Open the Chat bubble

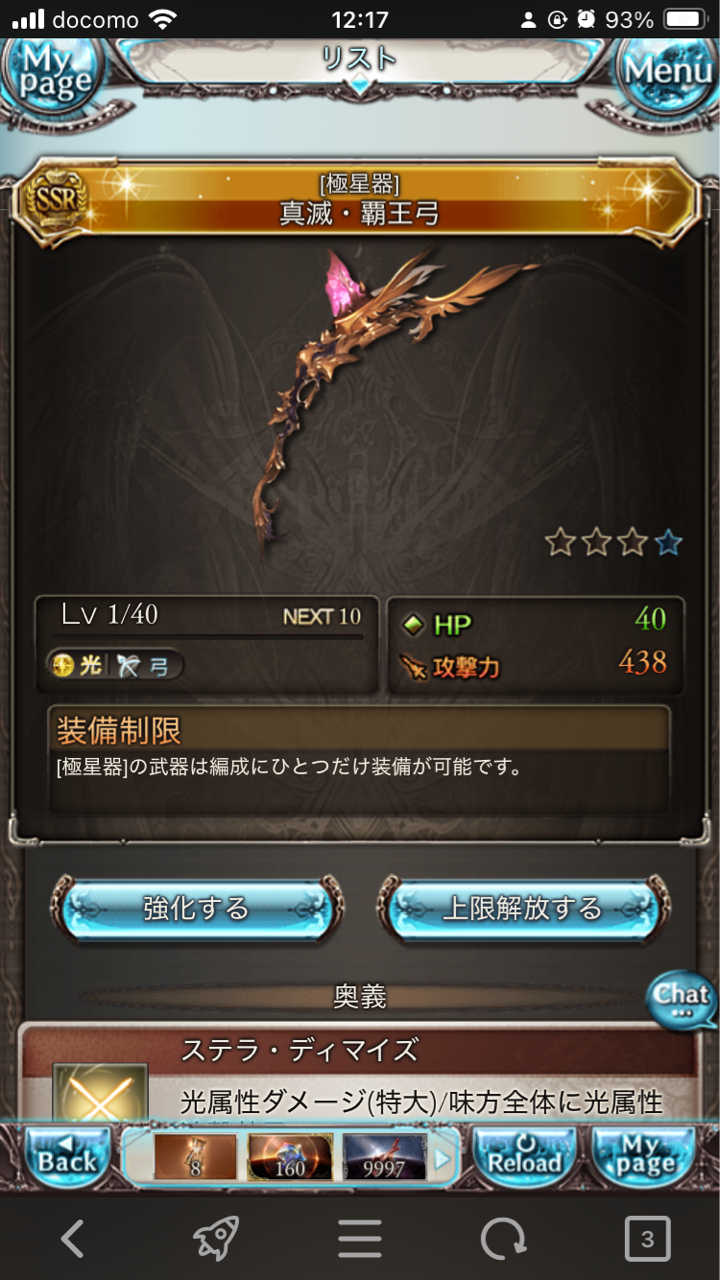coord(682,999)
